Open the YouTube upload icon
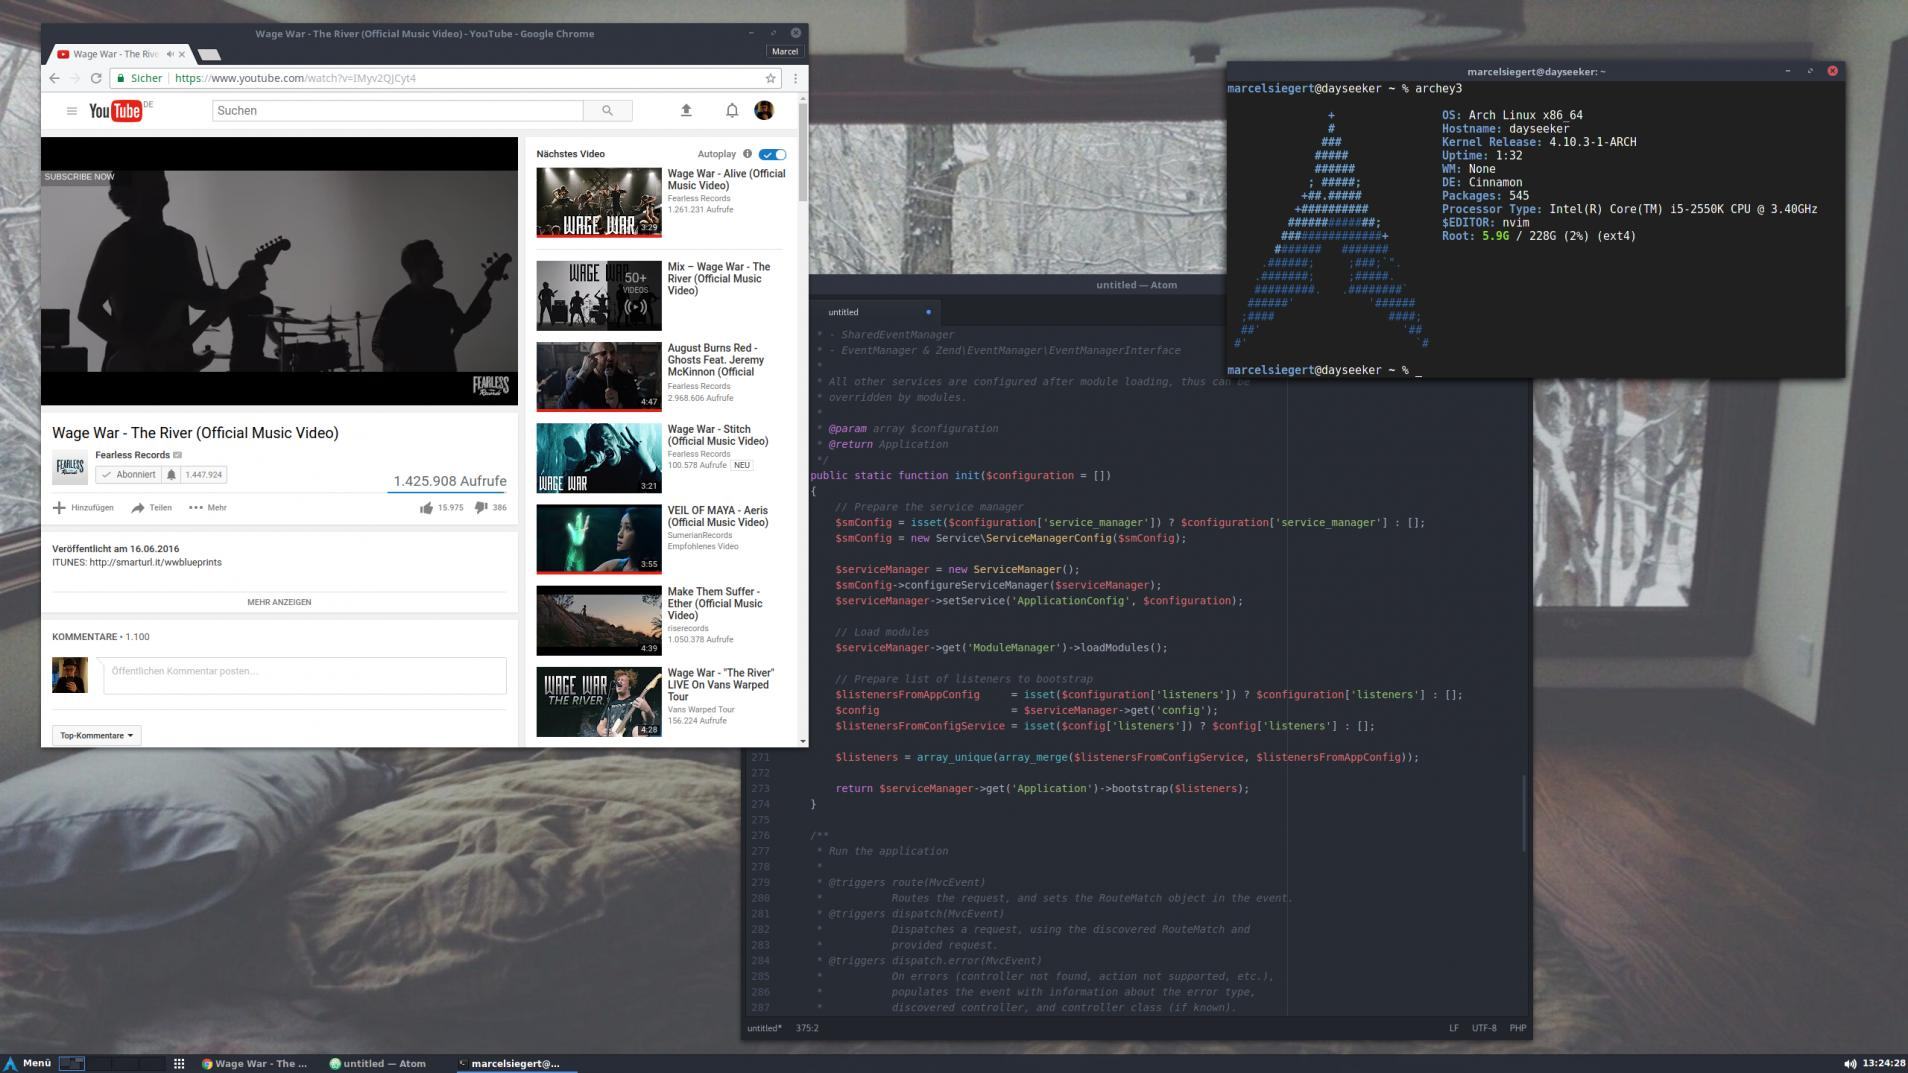This screenshot has width=1908, height=1073. 686,110
